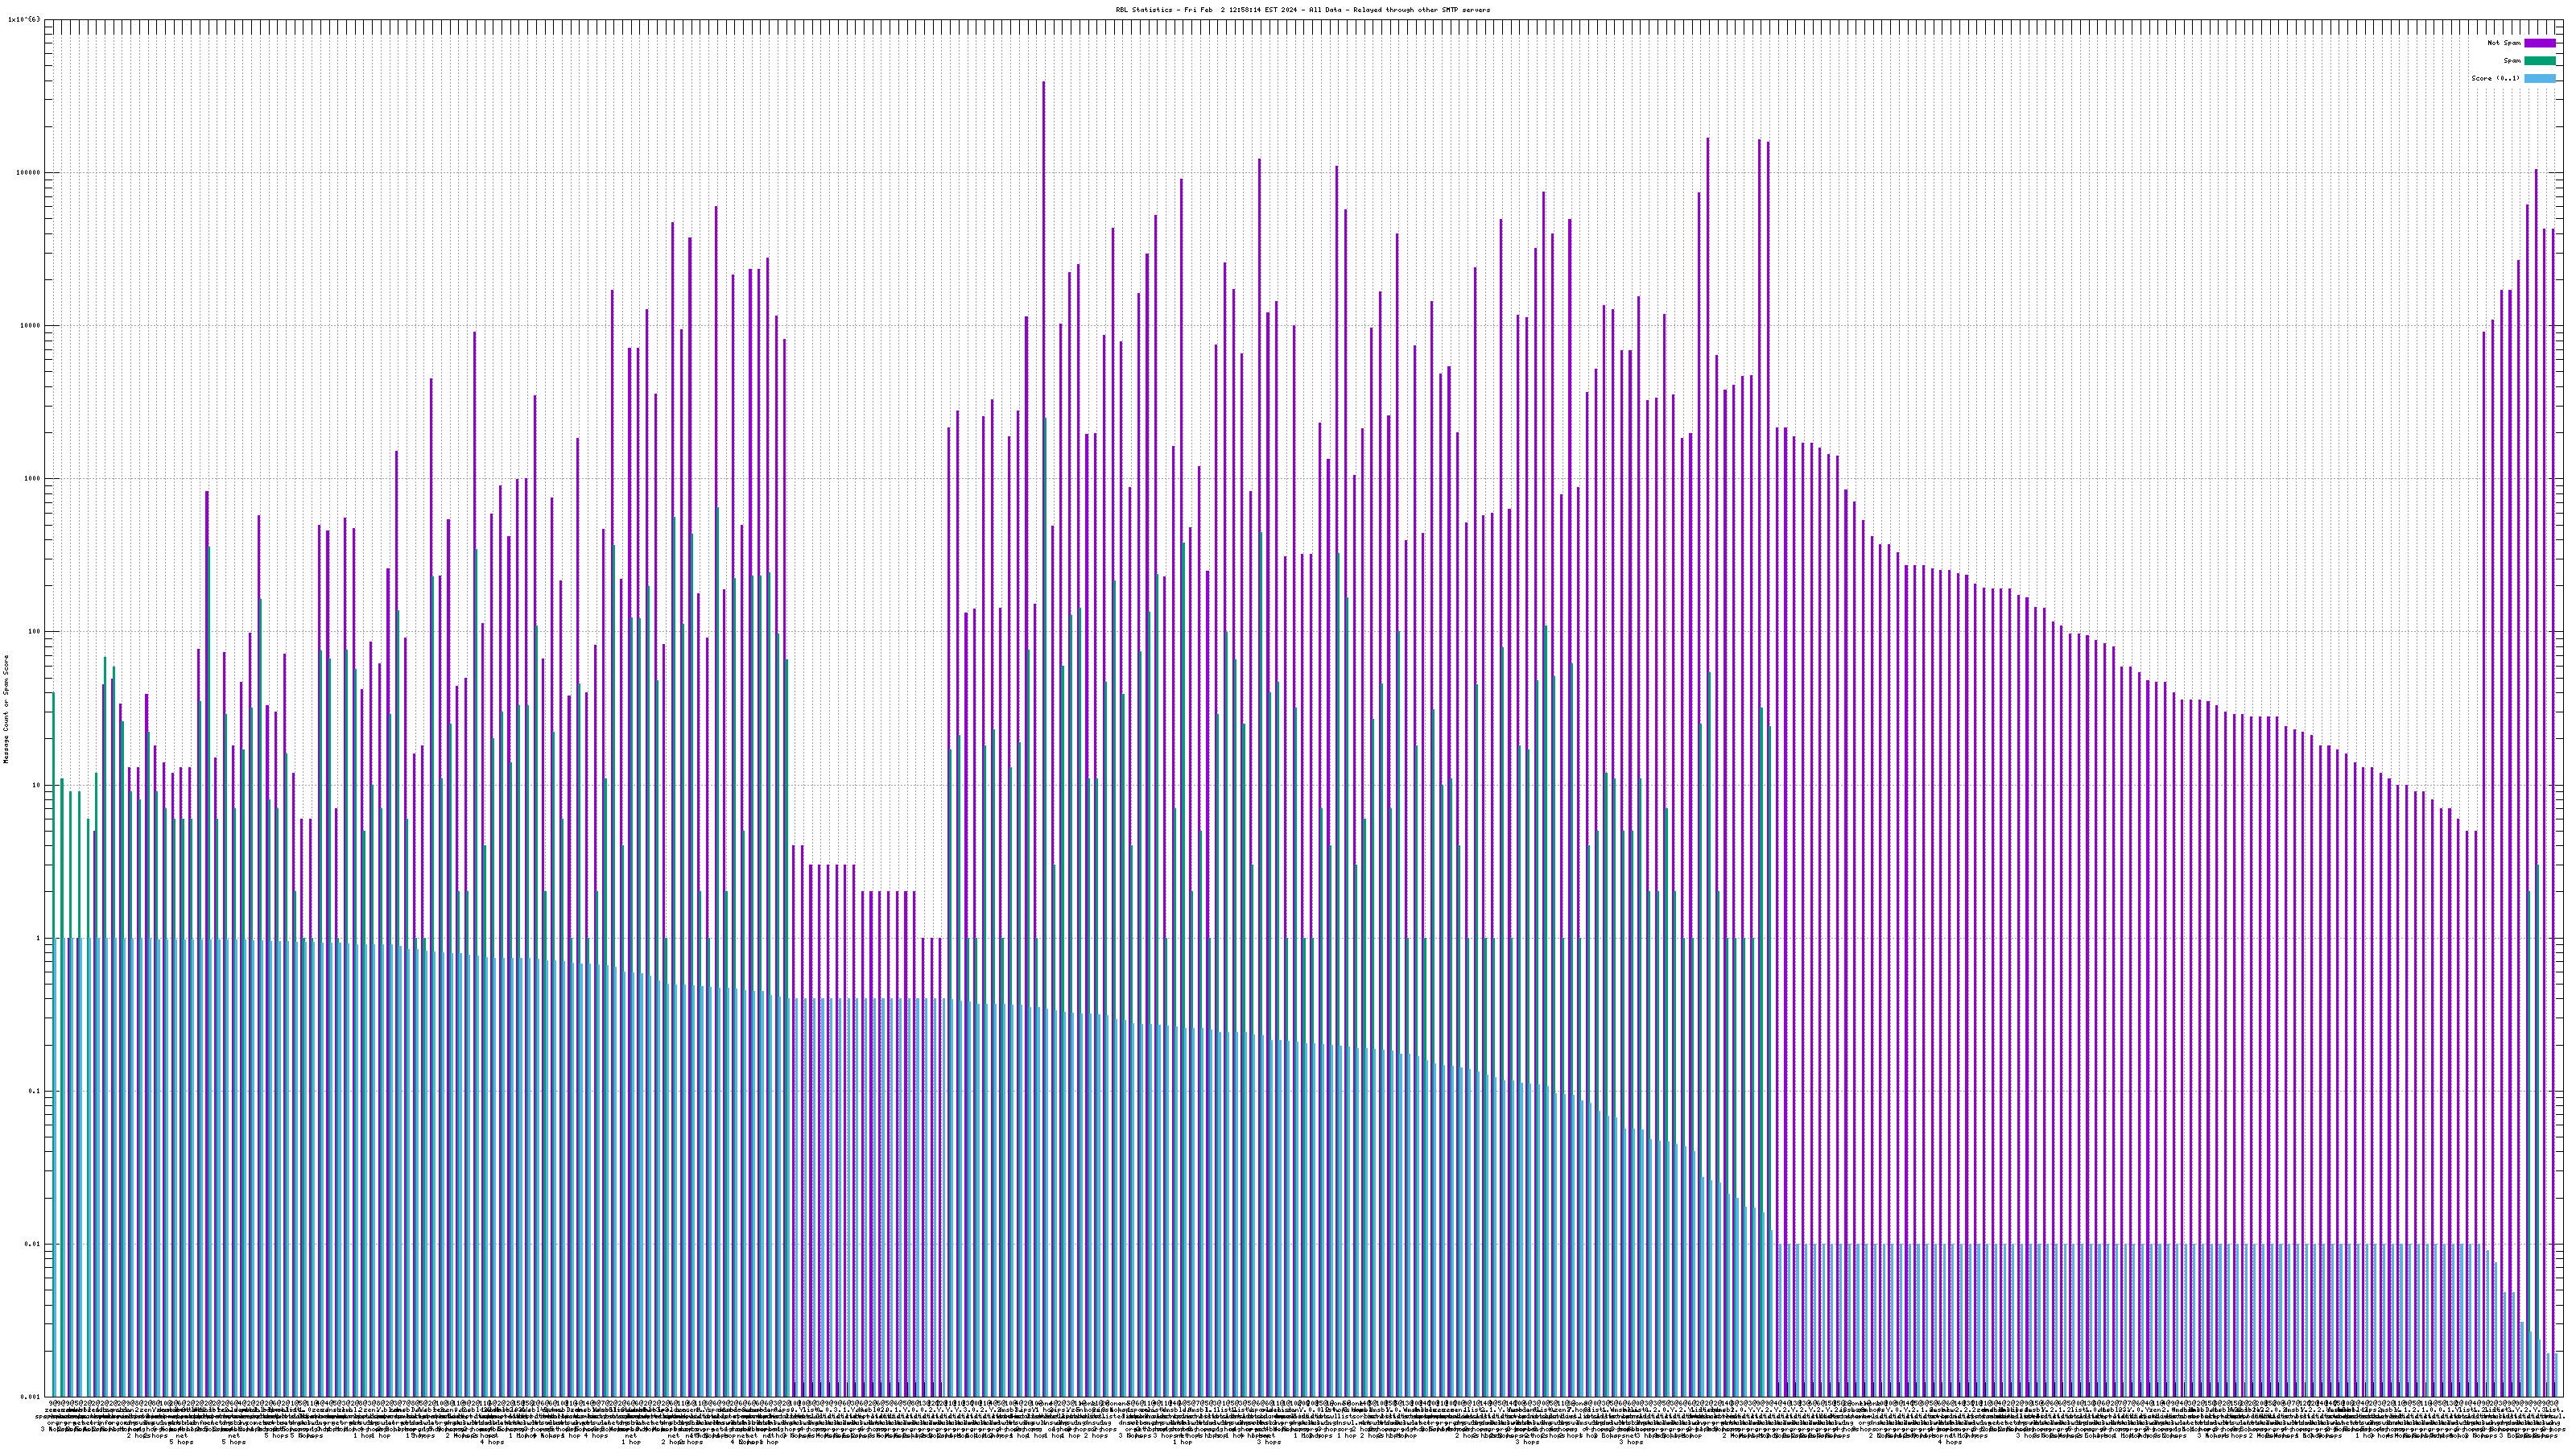Click the purple Not Spam legend swatch

2539,43
